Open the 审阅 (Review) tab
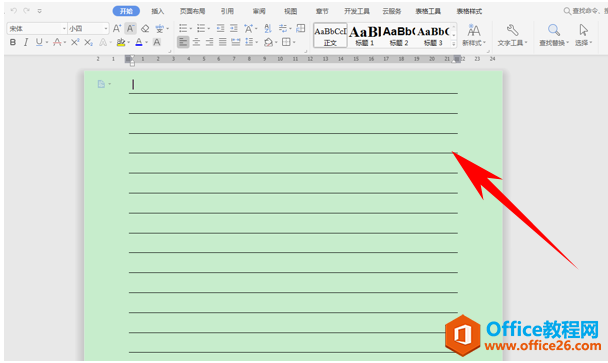608x363 pixels. coord(259,11)
